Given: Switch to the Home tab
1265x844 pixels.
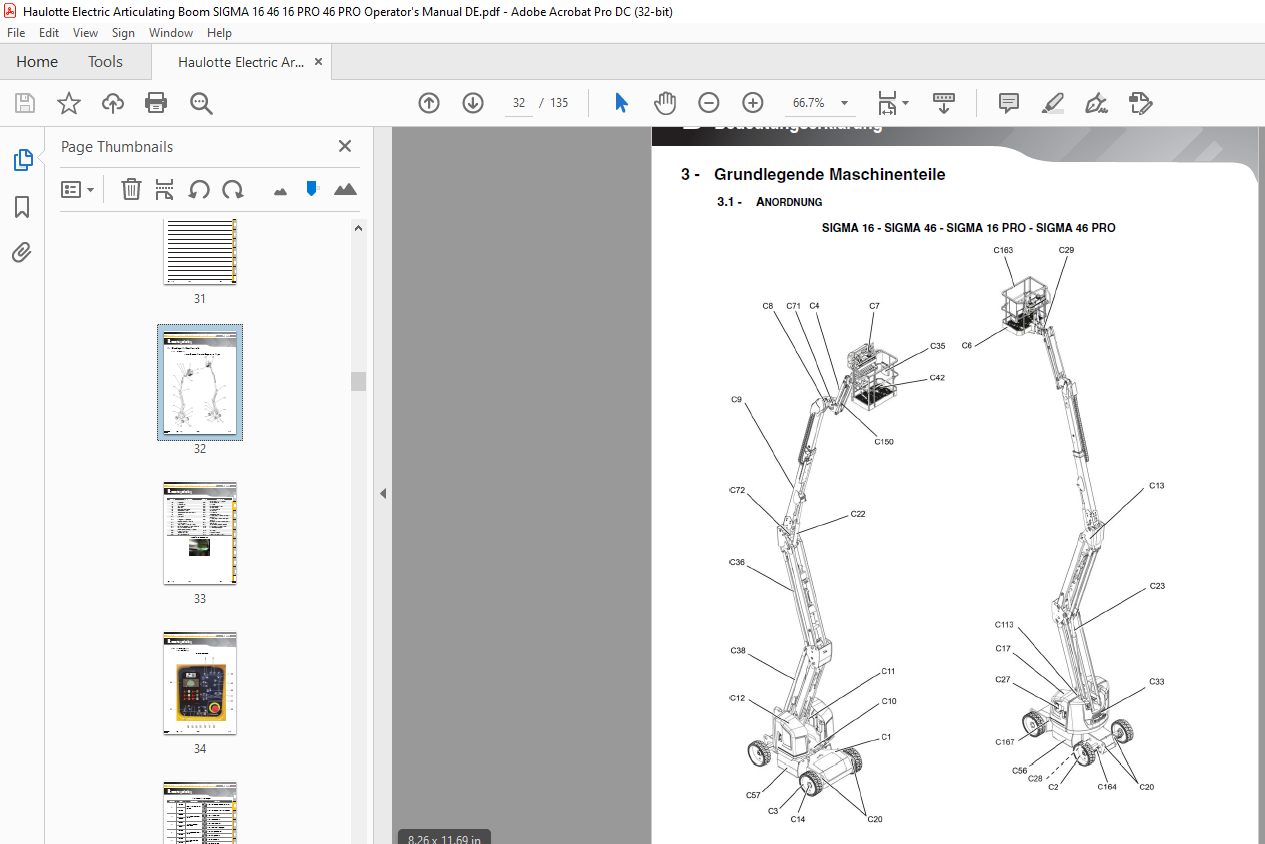Looking at the screenshot, I should tap(37, 62).
